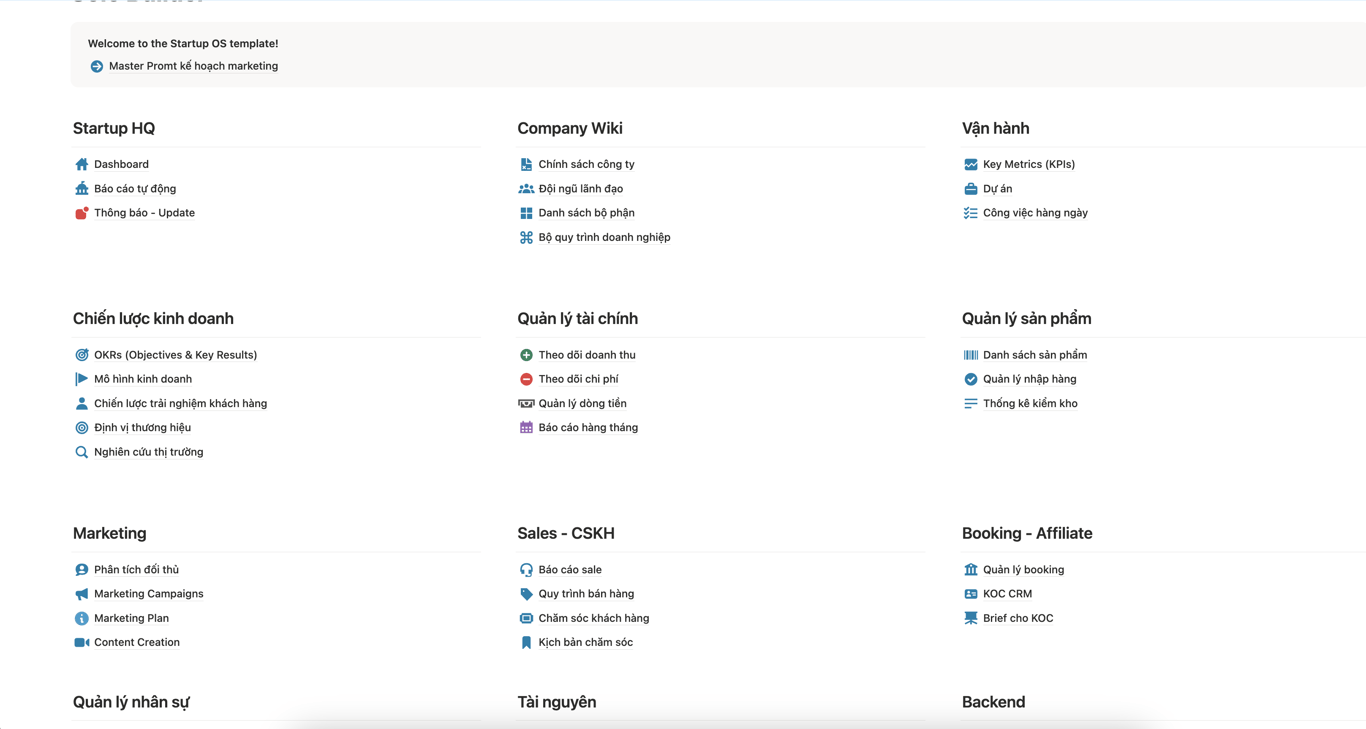Click the arrow icon beside Master Promt link
Viewport: 1366px width, 729px height.
point(97,66)
